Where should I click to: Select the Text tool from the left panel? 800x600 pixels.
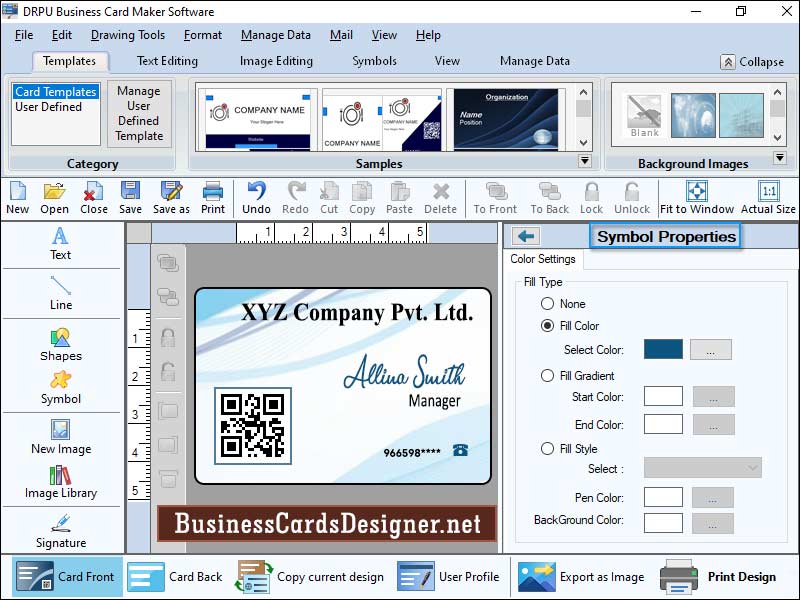60,247
